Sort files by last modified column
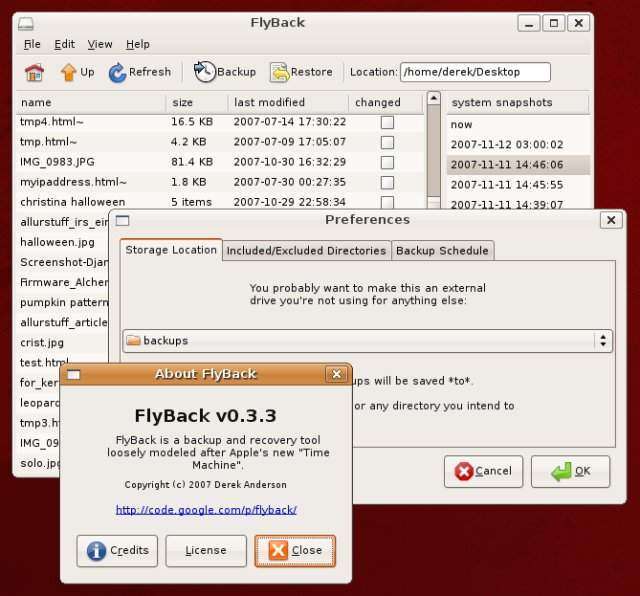Screen dimensions: 640x596 pyautogui.click(x=288, y=103)
